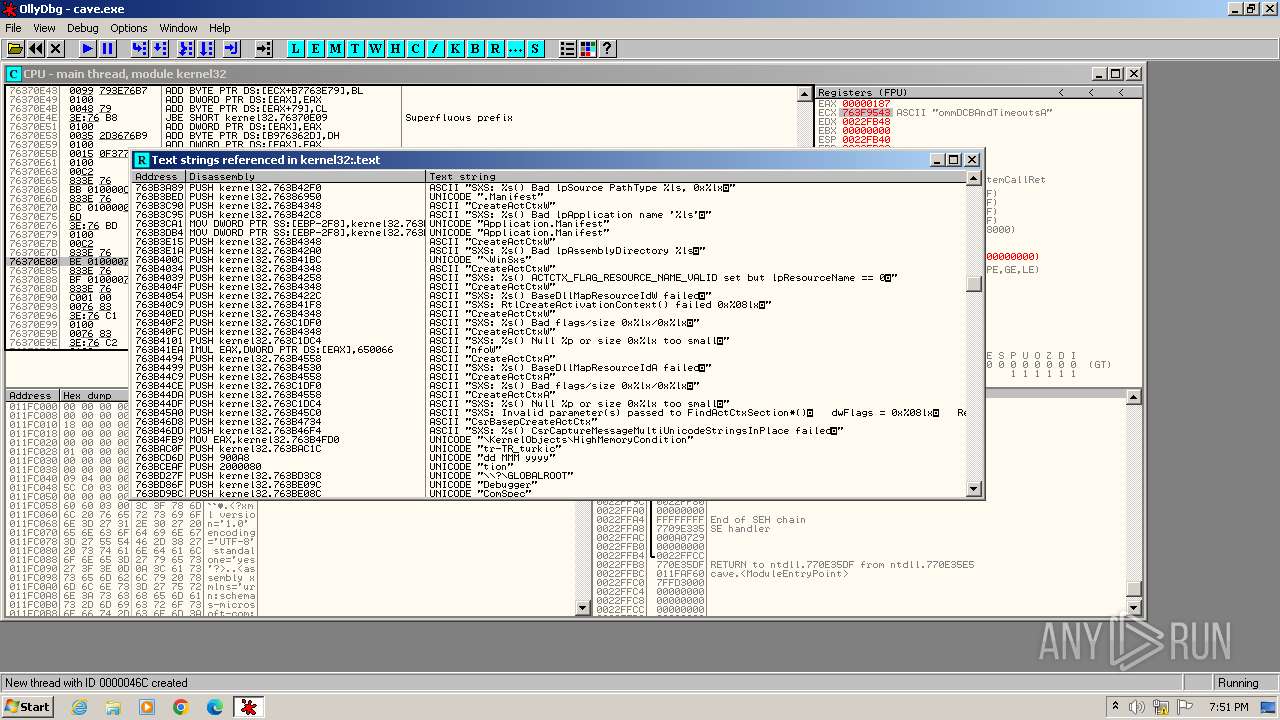This screenshot has height=720, width=1280.
Task: Open the Debug menu
Action: (x=83, y=28)
